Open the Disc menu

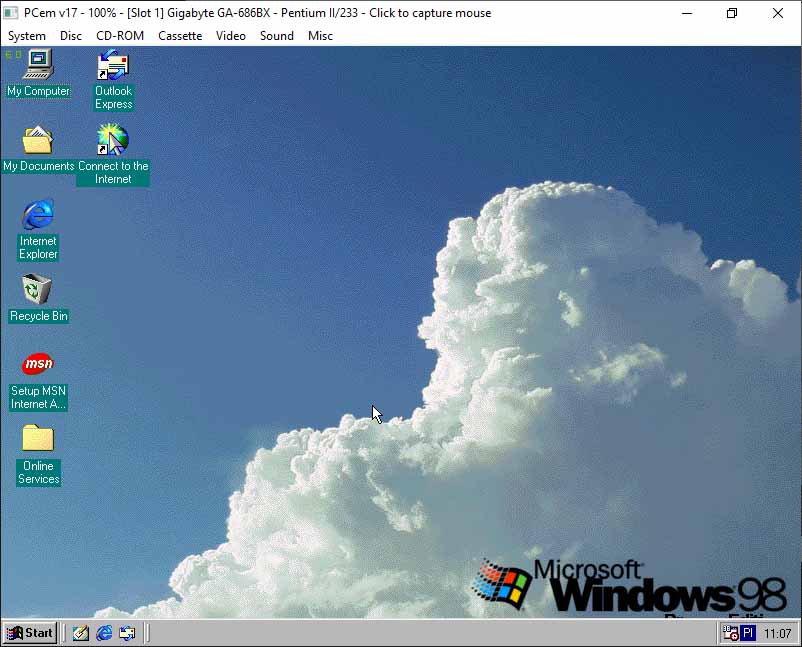71,36
